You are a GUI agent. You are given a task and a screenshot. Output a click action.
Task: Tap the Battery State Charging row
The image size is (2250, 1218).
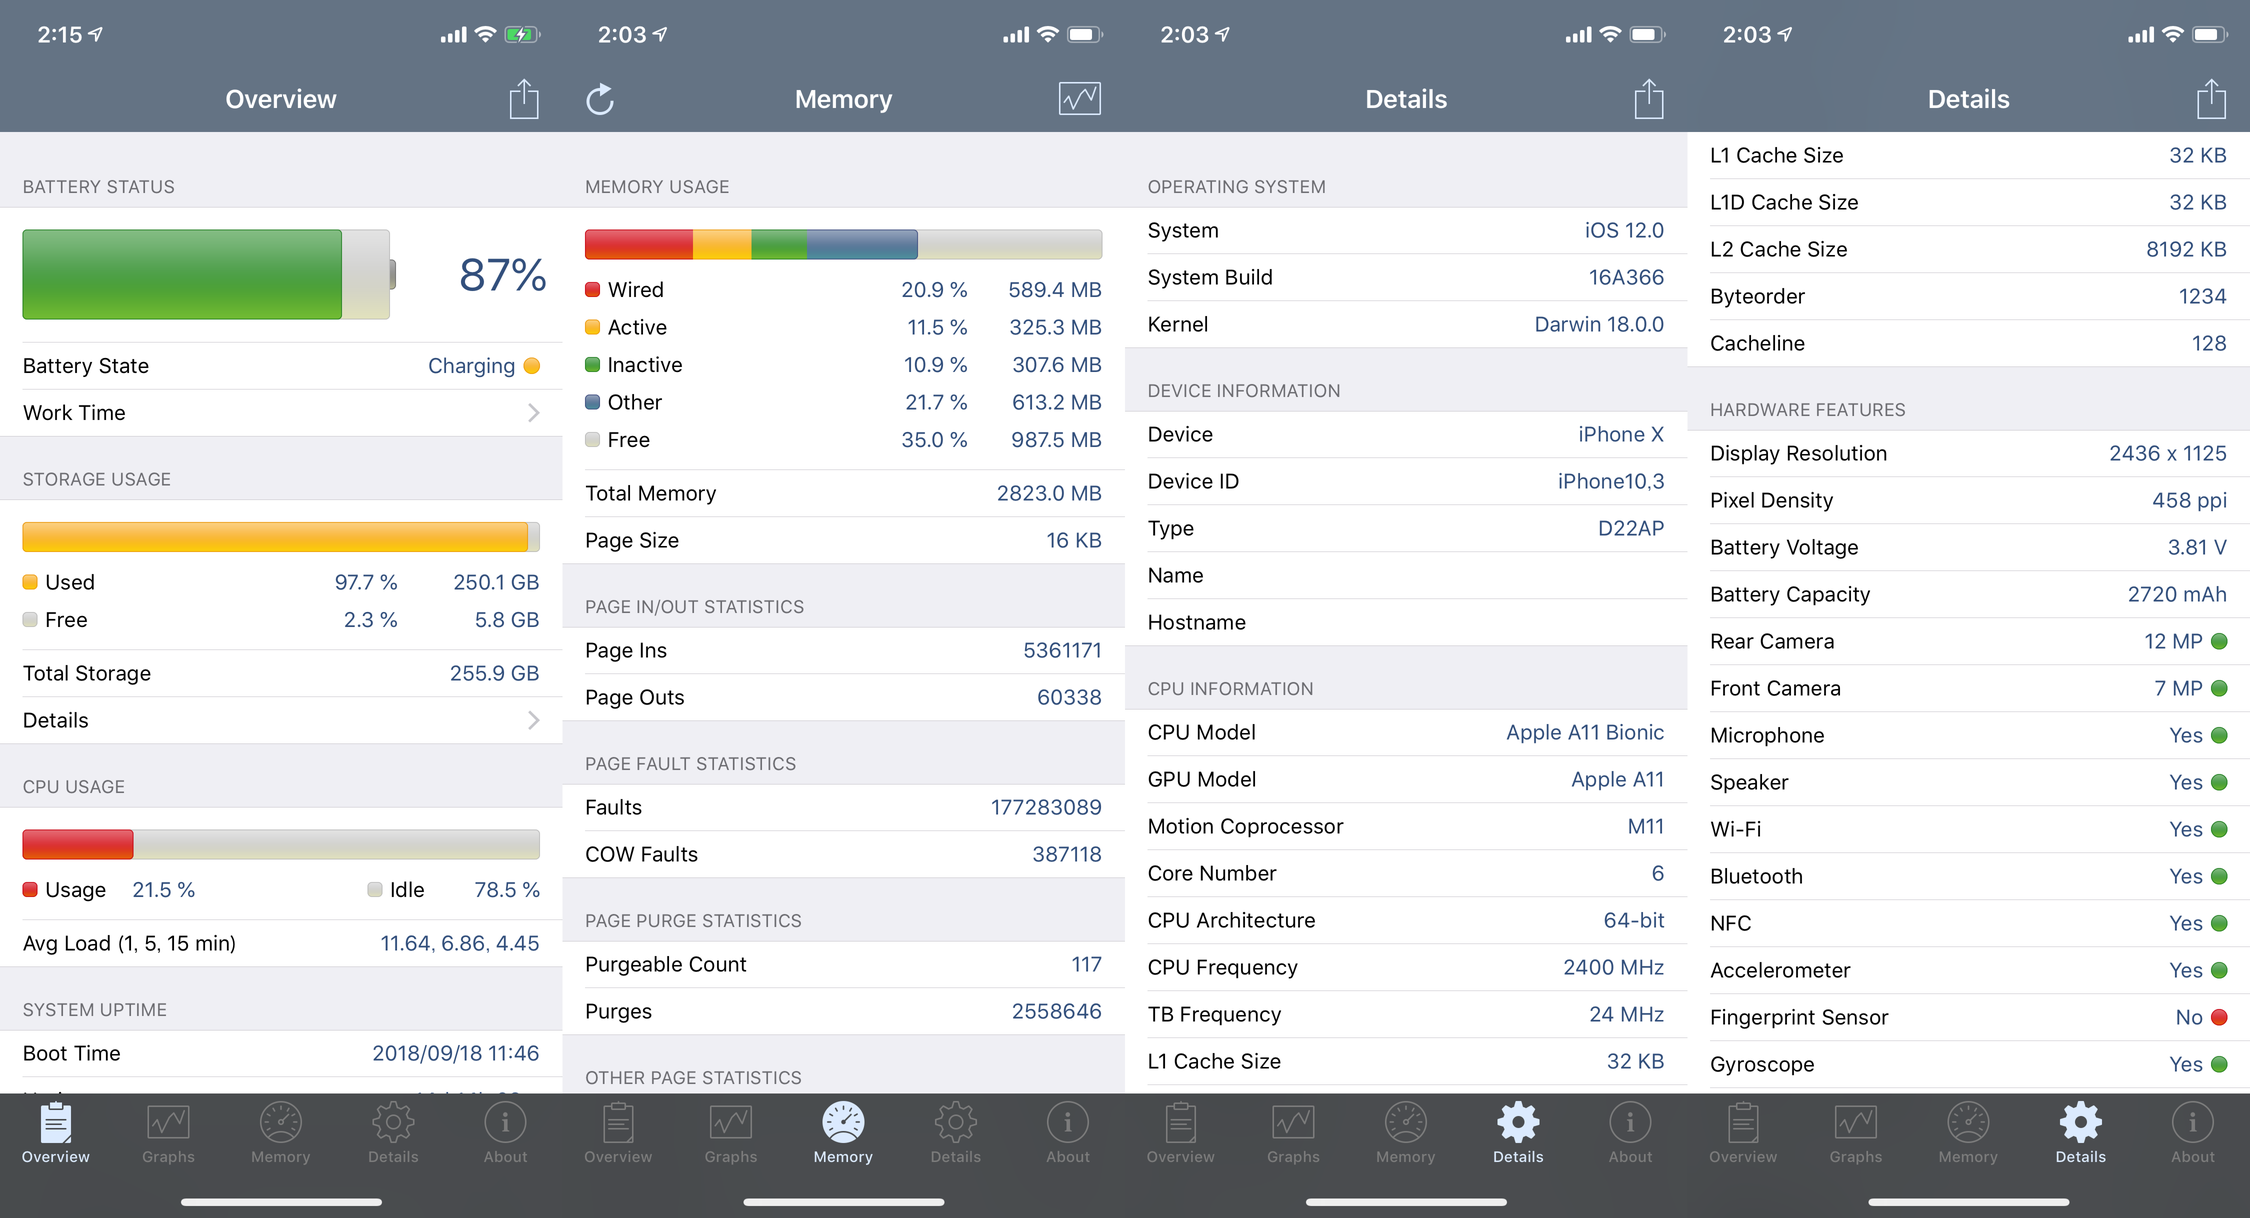281,366
